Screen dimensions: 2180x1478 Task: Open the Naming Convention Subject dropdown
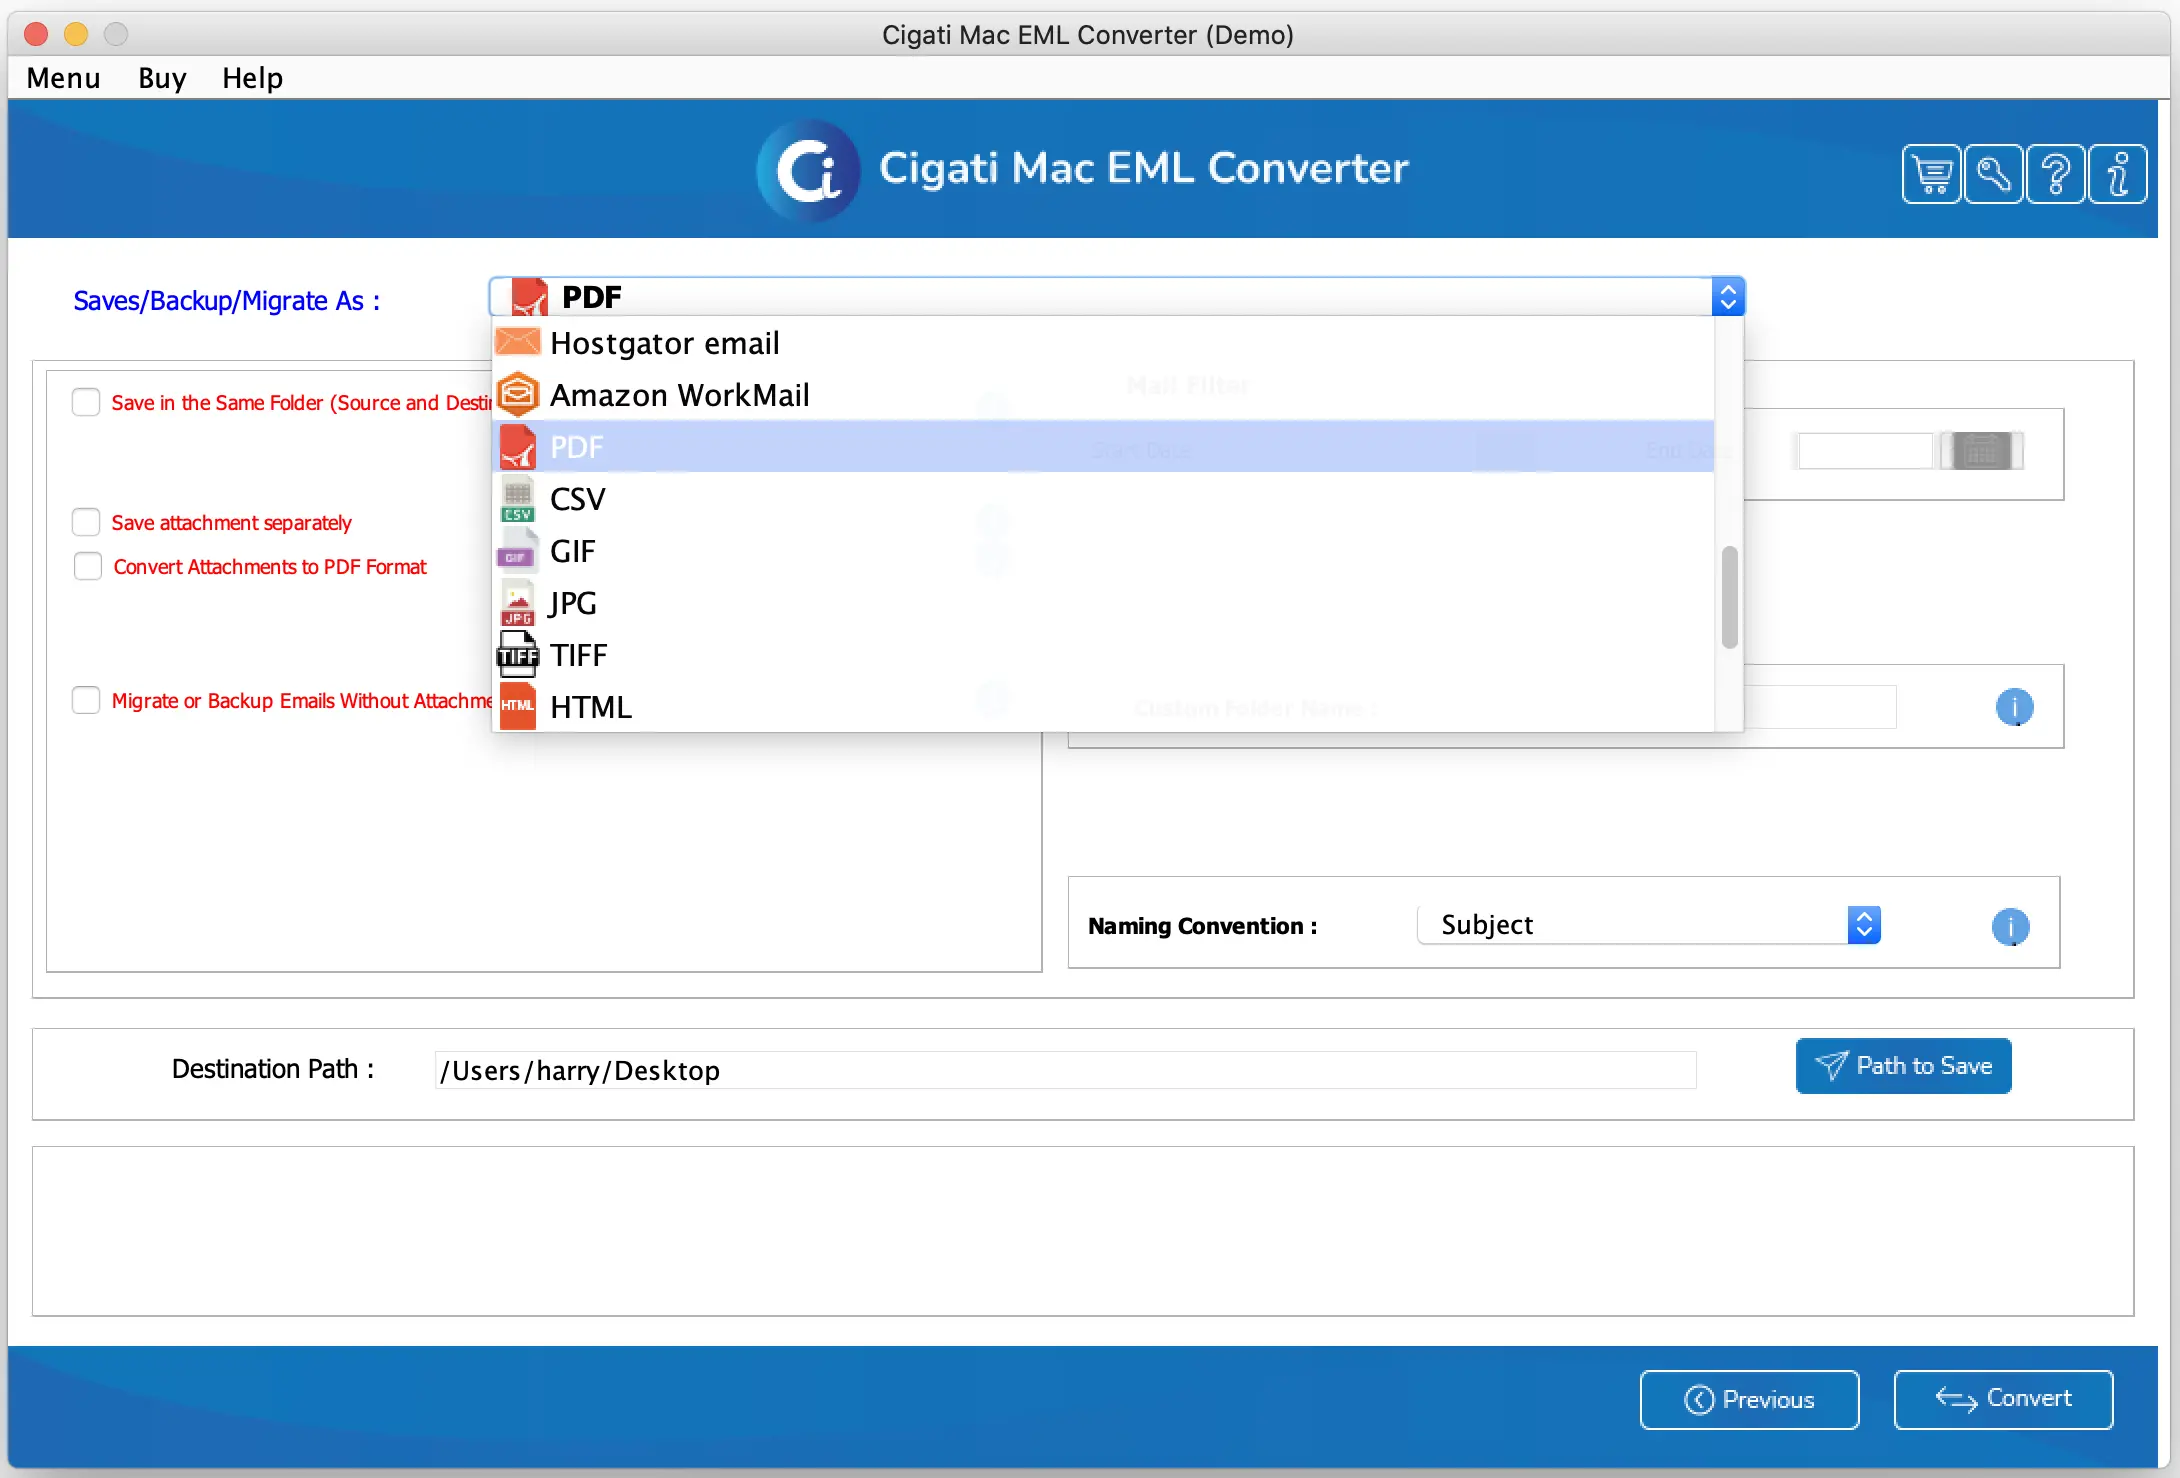1649,925
